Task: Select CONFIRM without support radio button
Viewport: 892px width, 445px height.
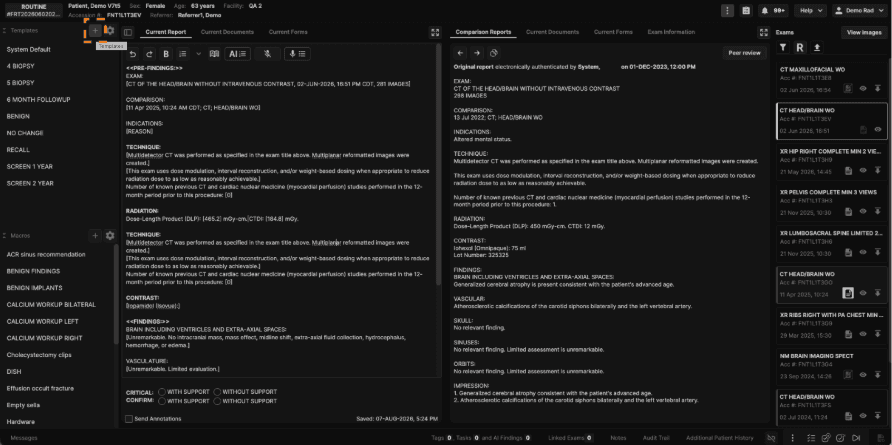Action: (x=217, y=401)
